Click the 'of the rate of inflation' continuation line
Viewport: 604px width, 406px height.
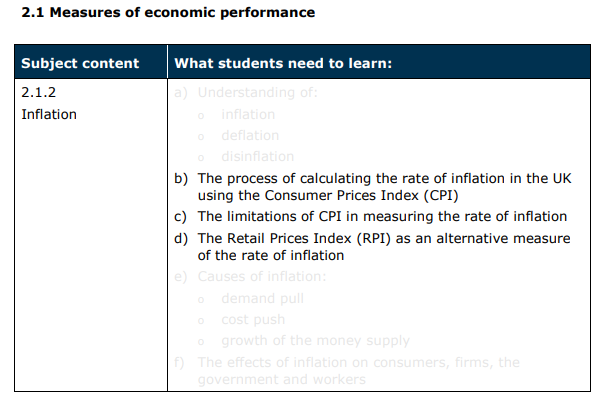point(271,255)
